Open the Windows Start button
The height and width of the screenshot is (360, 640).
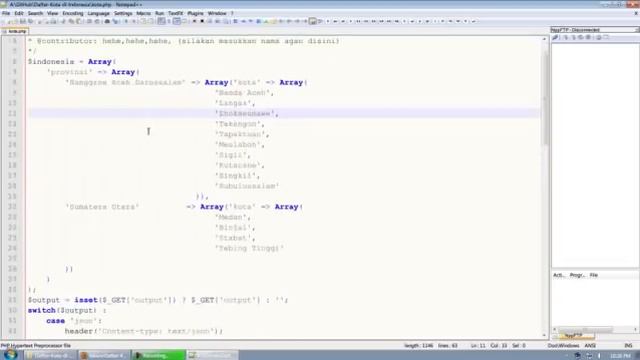(10, 354)
